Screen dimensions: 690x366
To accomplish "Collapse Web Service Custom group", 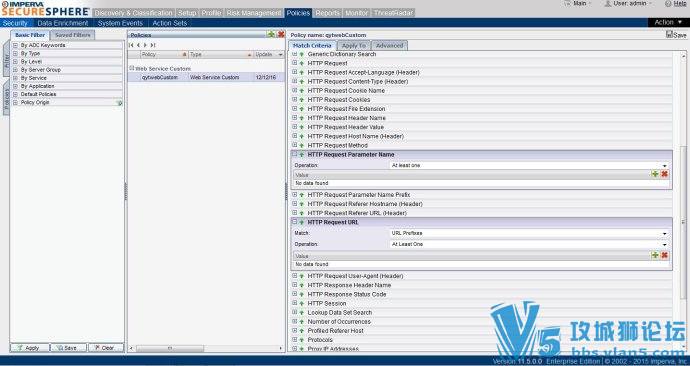I will point(132,68).
